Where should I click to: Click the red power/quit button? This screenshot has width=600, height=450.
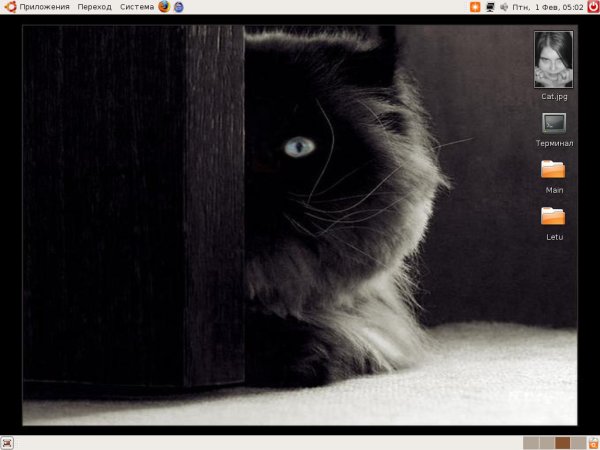click(593, 7)
